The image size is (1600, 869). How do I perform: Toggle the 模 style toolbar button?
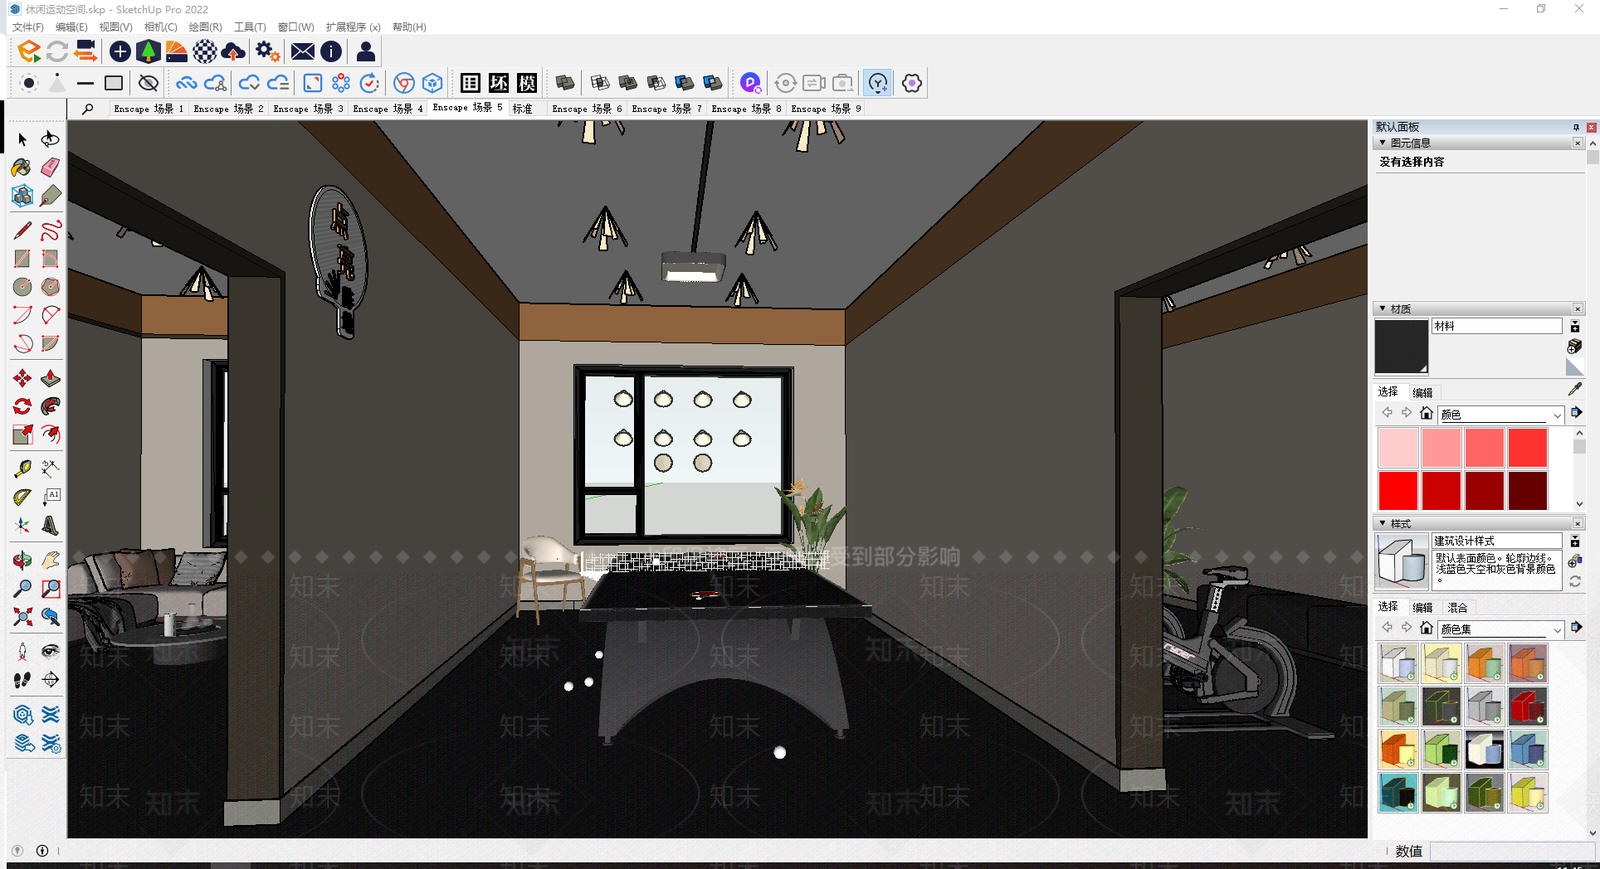coord(527,83)
